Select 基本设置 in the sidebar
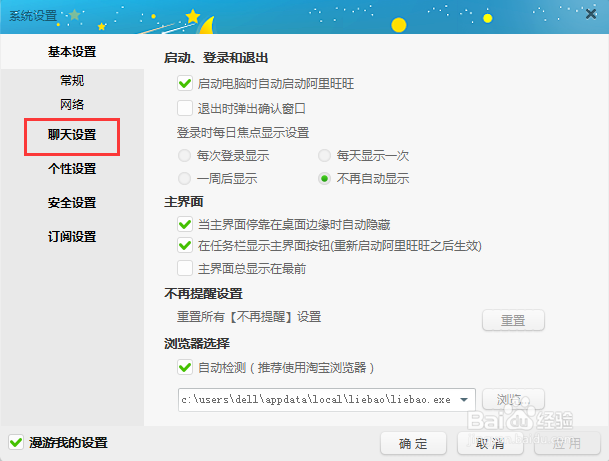 click(x=72, y=52)
